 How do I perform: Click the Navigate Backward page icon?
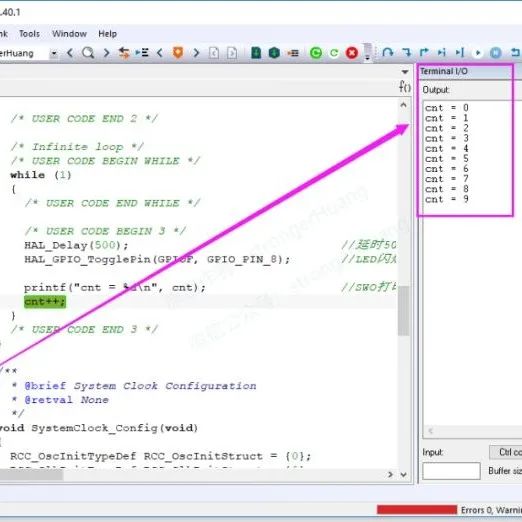(214, 53)
